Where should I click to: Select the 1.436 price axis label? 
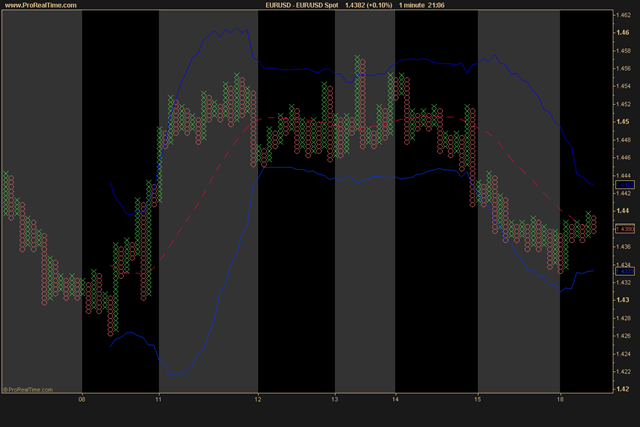coord(623,247)
